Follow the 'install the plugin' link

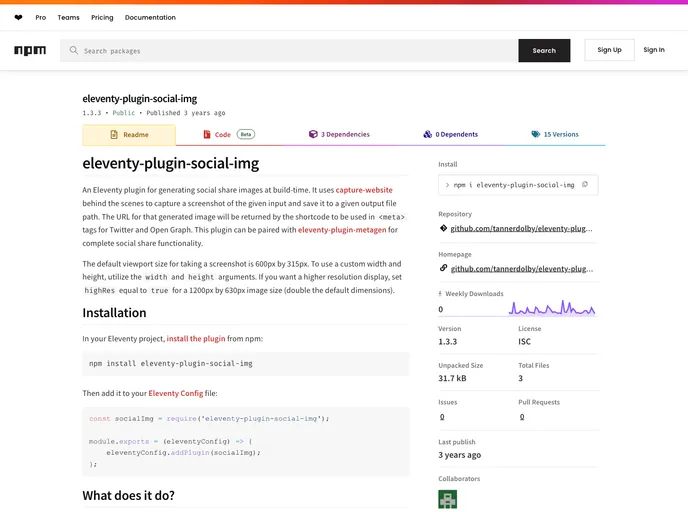[x=196, y=339]
